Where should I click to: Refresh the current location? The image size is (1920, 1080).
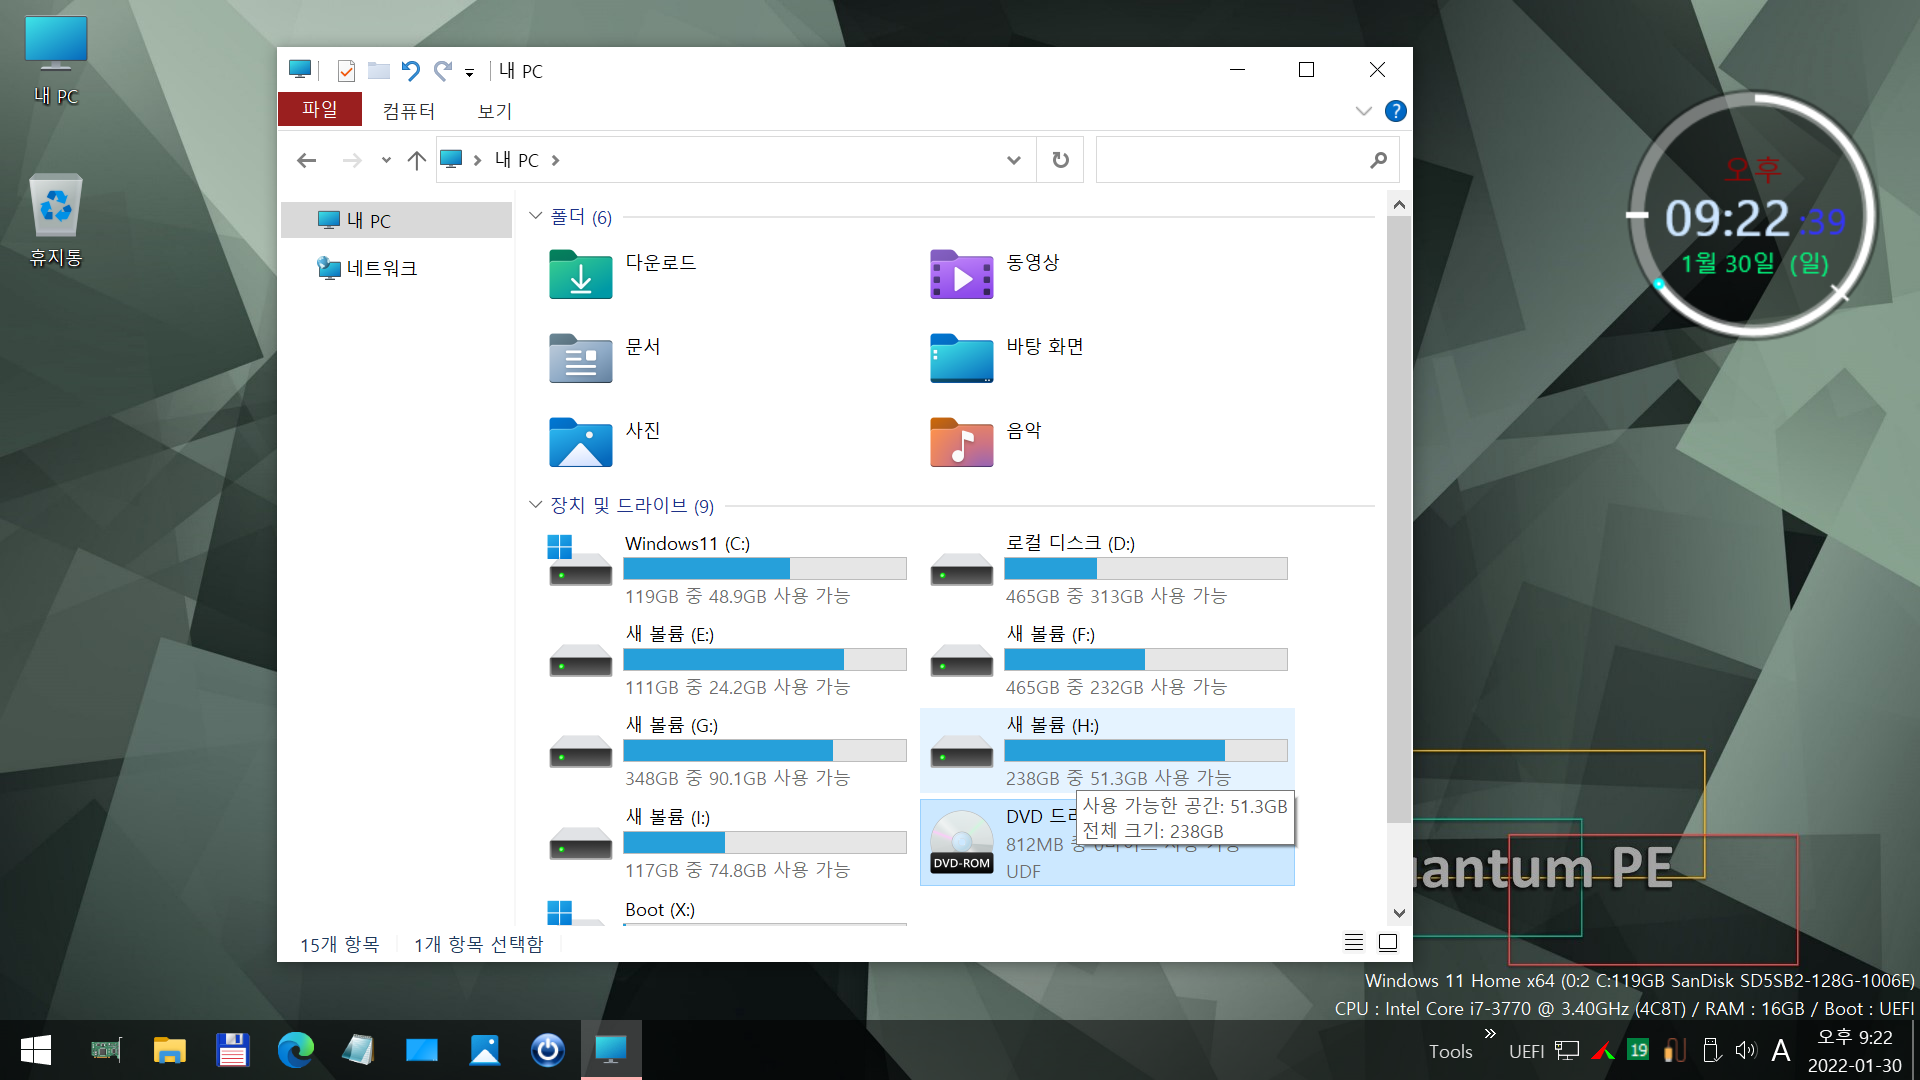[1061, 160]
